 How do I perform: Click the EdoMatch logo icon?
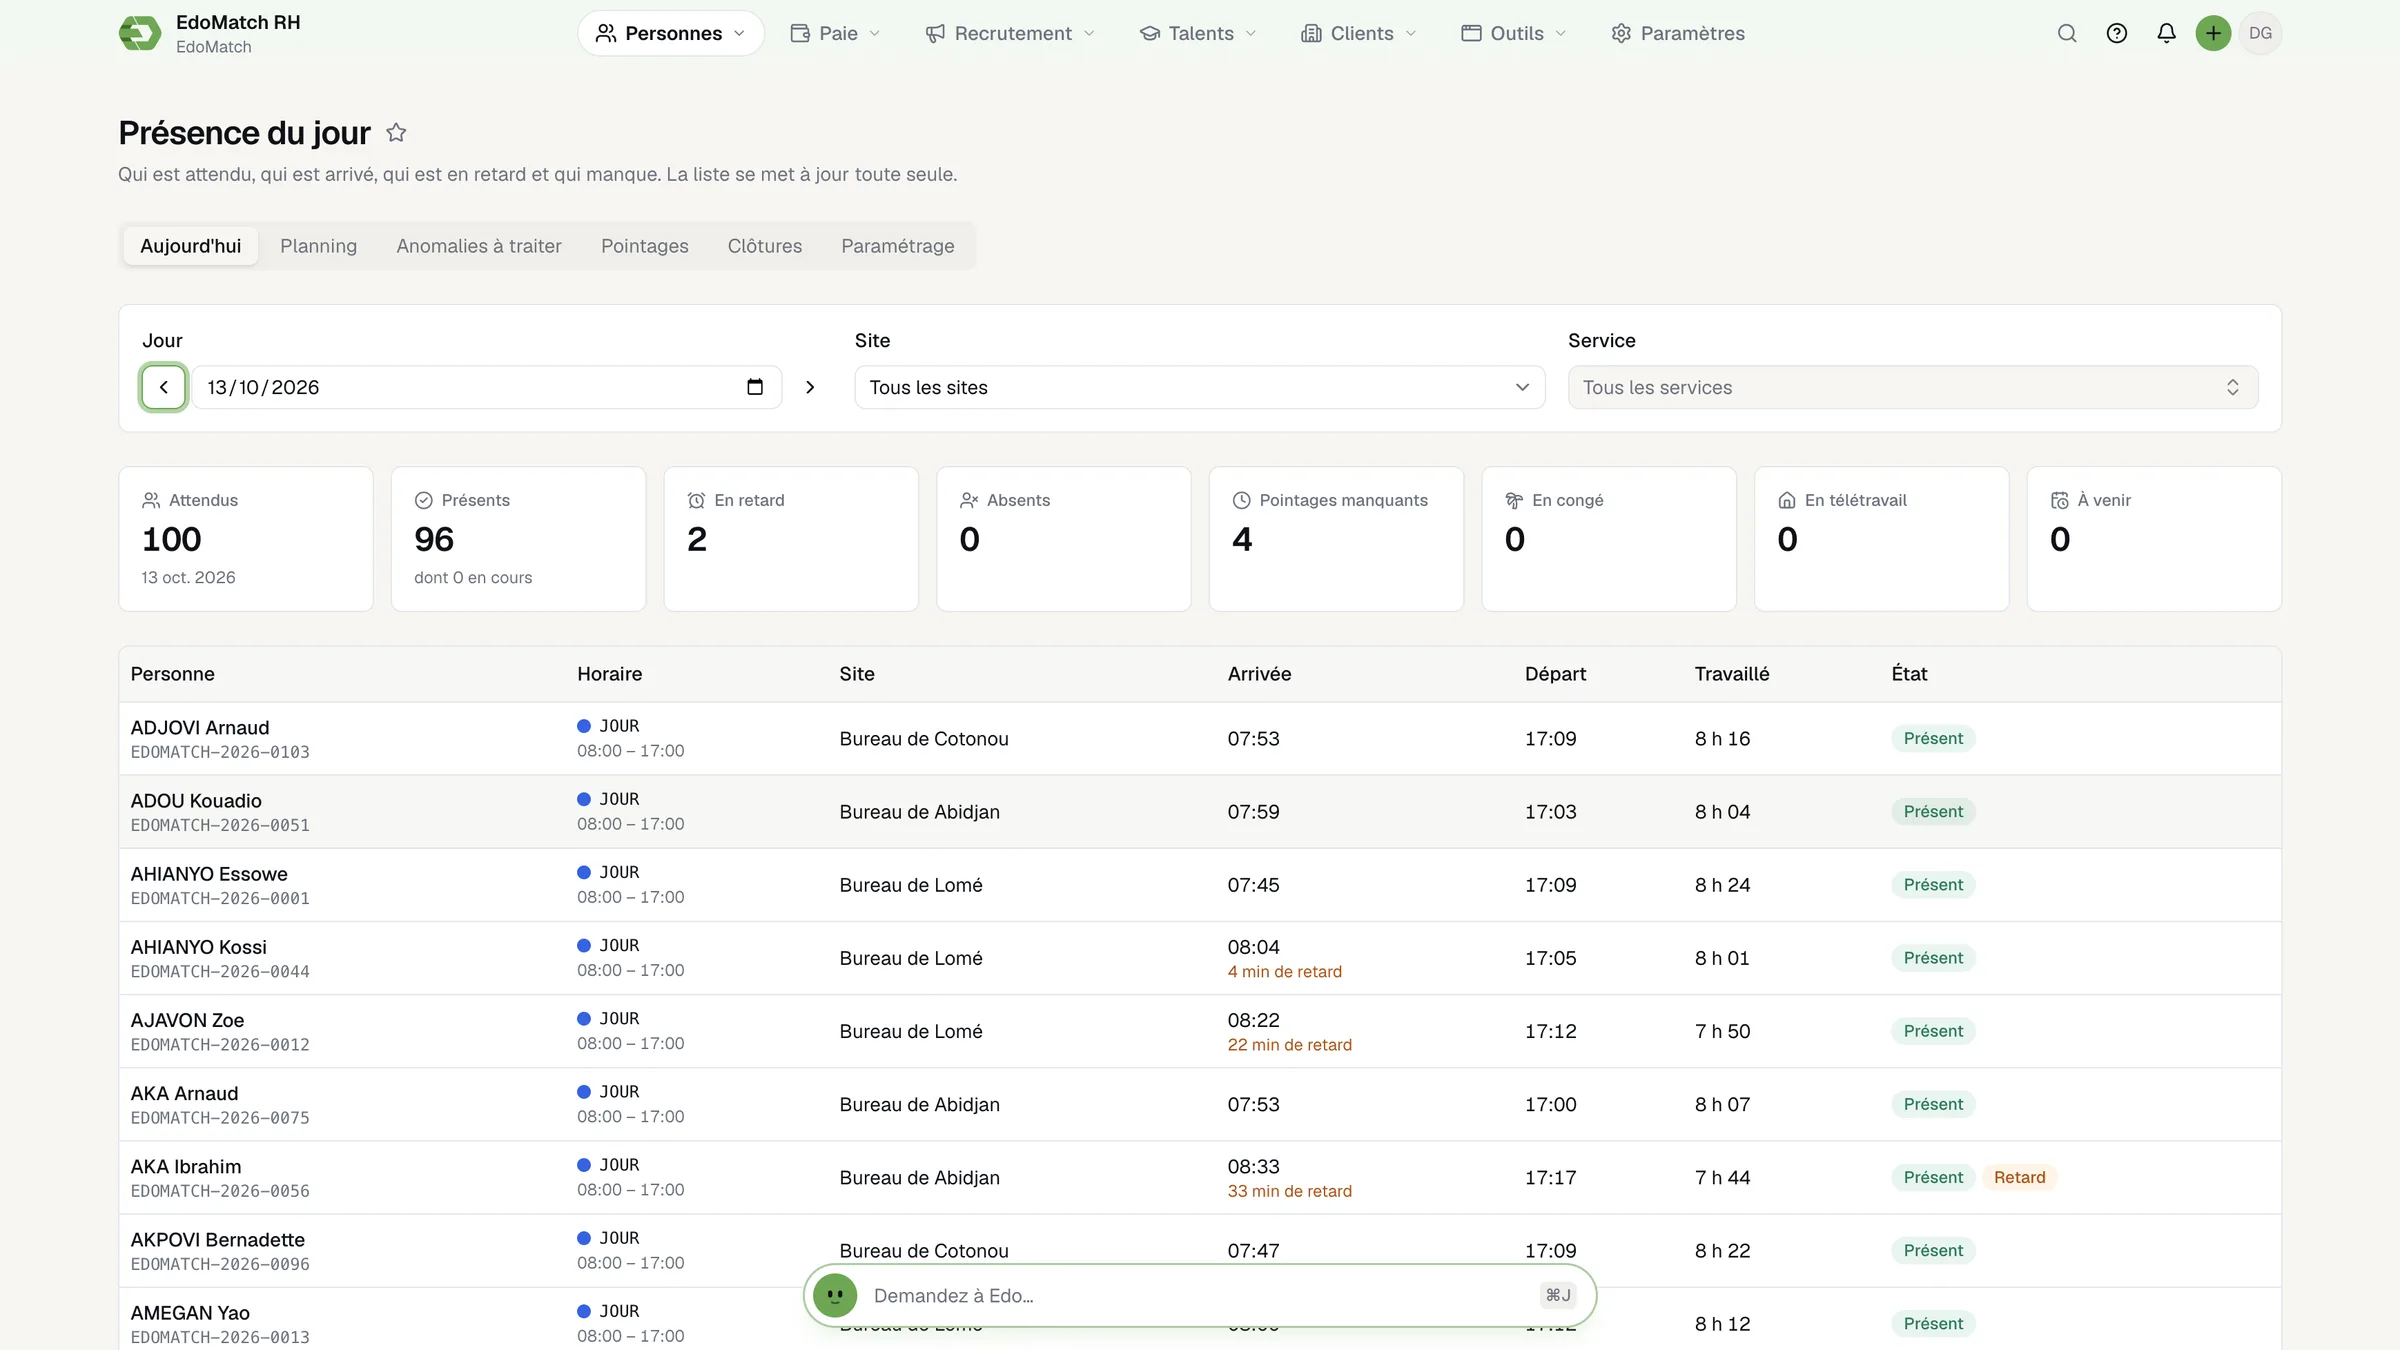click(140, 33)
